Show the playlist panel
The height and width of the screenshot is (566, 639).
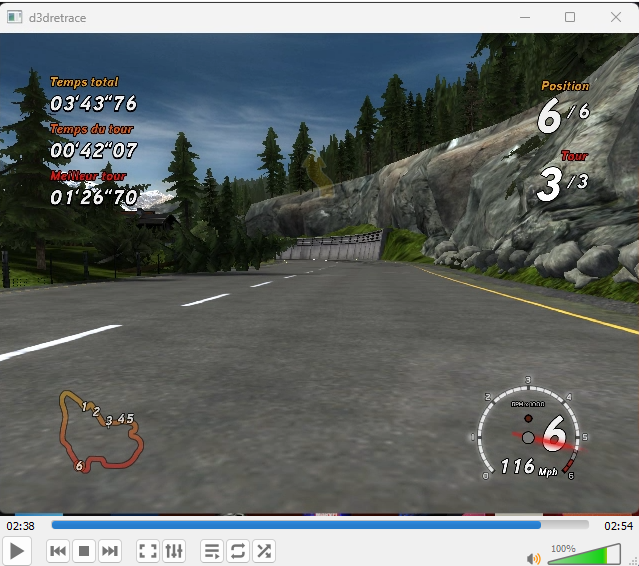point(212,551)
